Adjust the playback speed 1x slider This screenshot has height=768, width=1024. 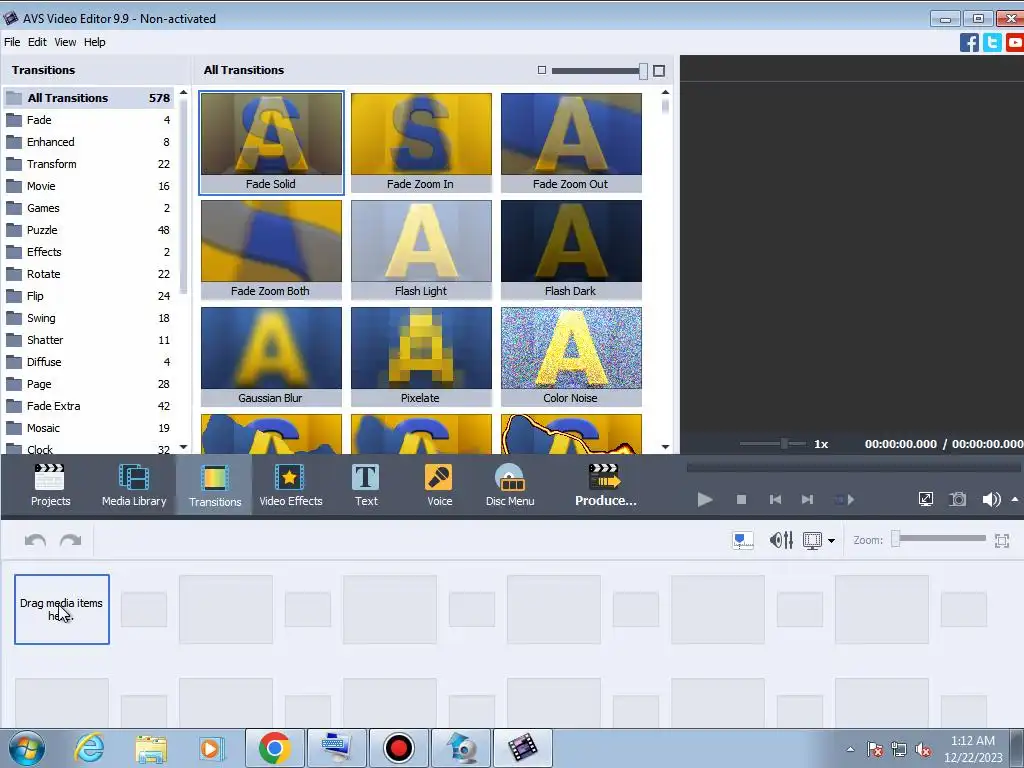773,443
